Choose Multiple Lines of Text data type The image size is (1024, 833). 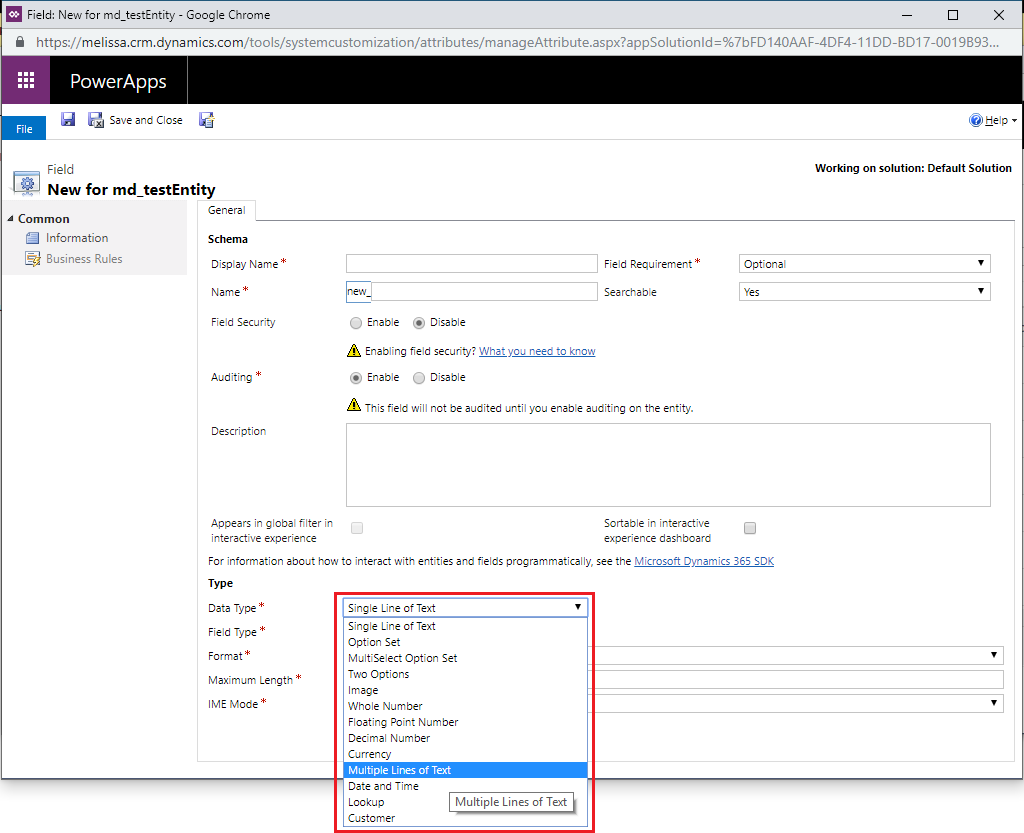pyautogui.click(x=466, y=770)
